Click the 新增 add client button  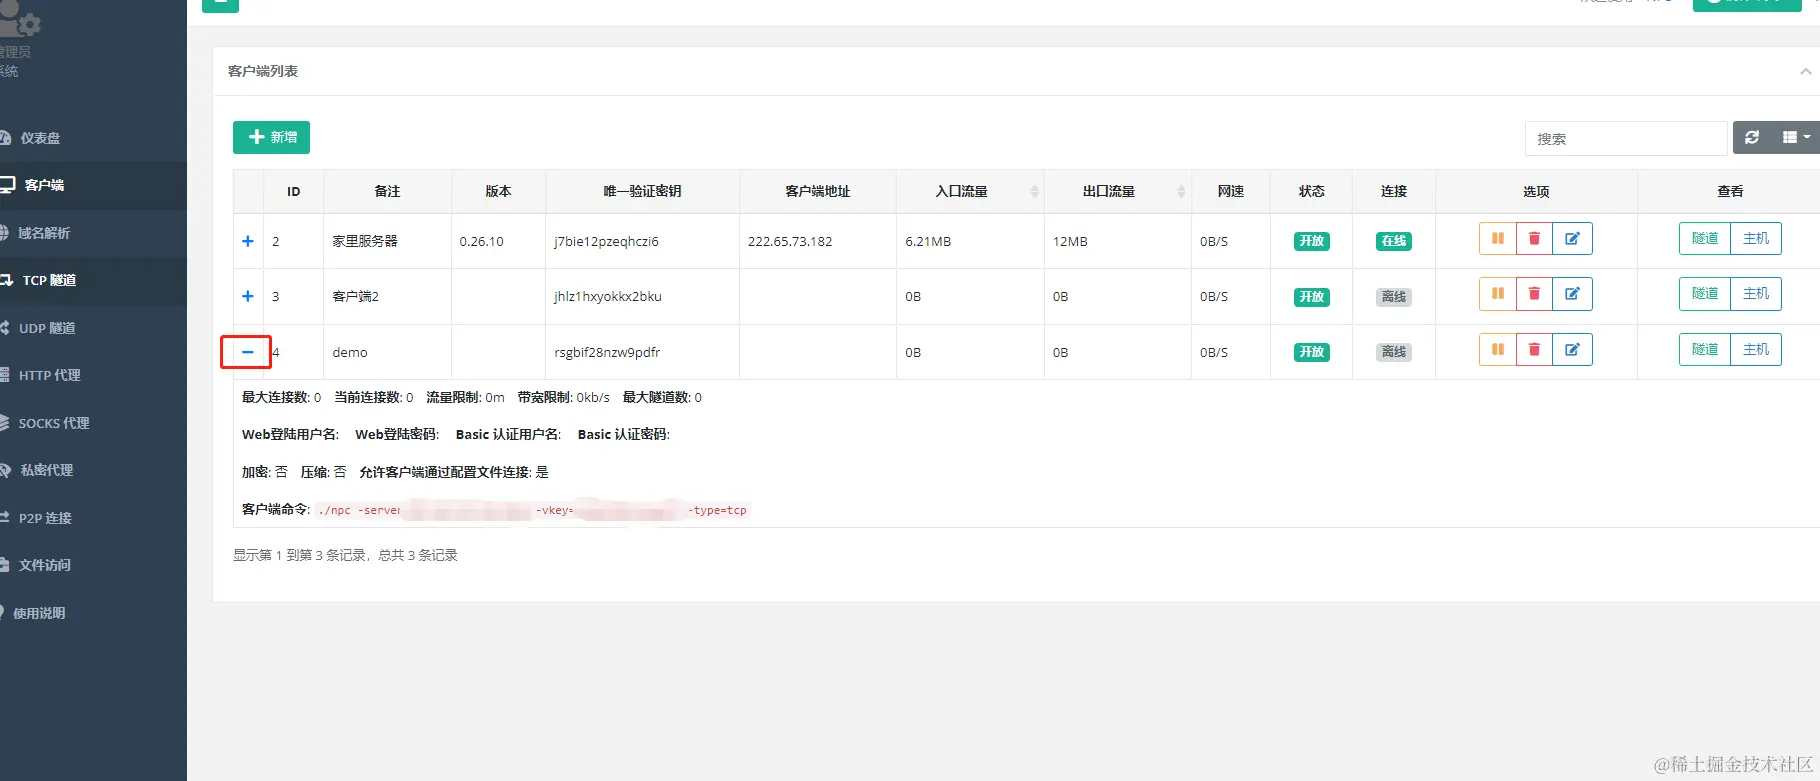click(271, 137)
